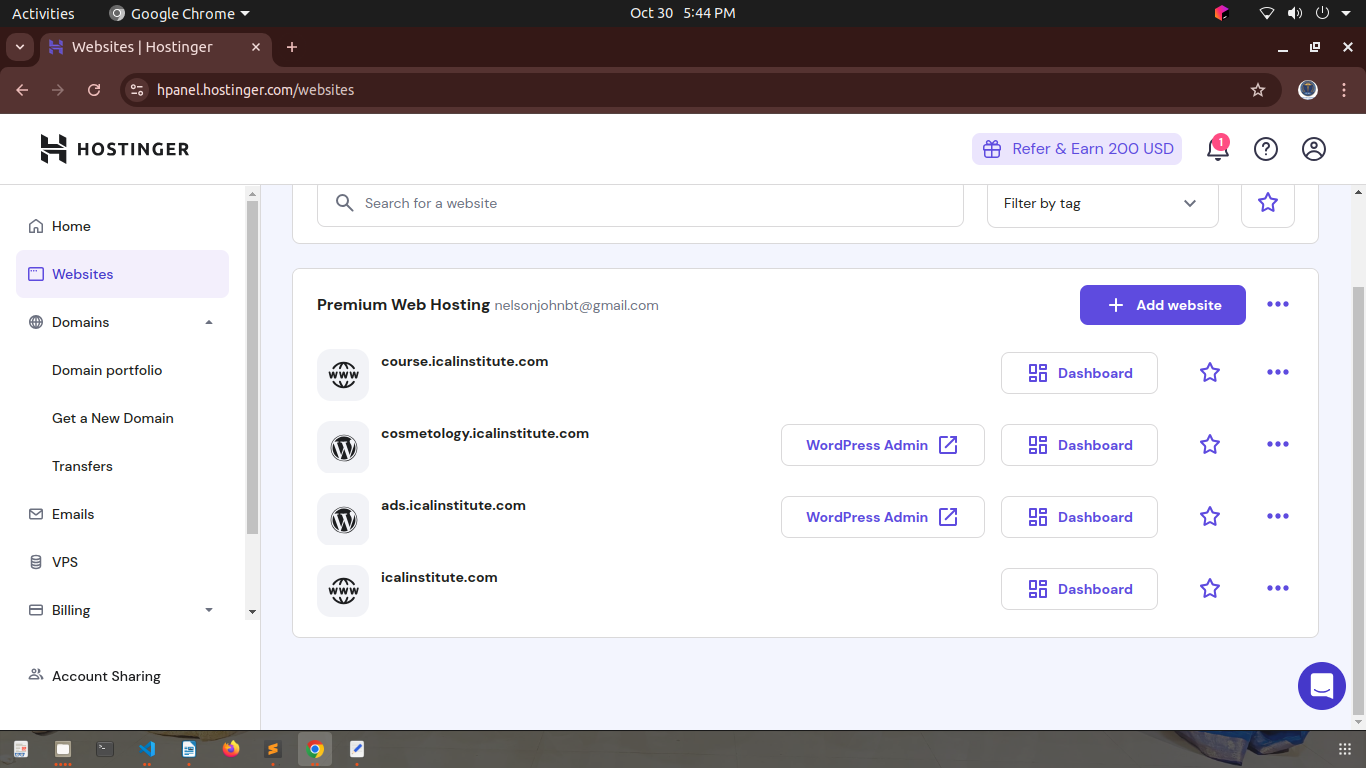Toggle the favorites star filter button
This screenshot has width=1366, height=768.
(x=1268, y=203)
